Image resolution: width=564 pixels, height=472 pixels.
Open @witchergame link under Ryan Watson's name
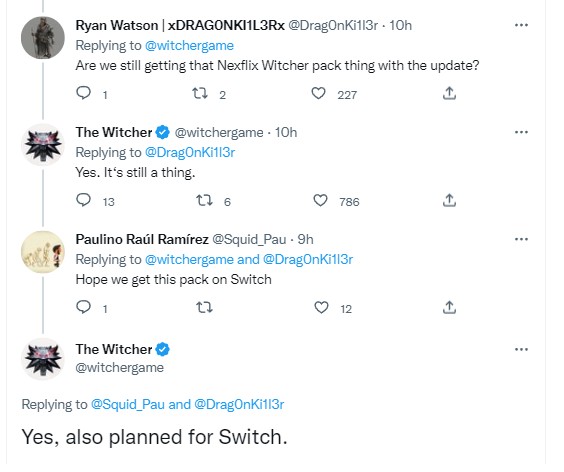[x=189, y=46]
